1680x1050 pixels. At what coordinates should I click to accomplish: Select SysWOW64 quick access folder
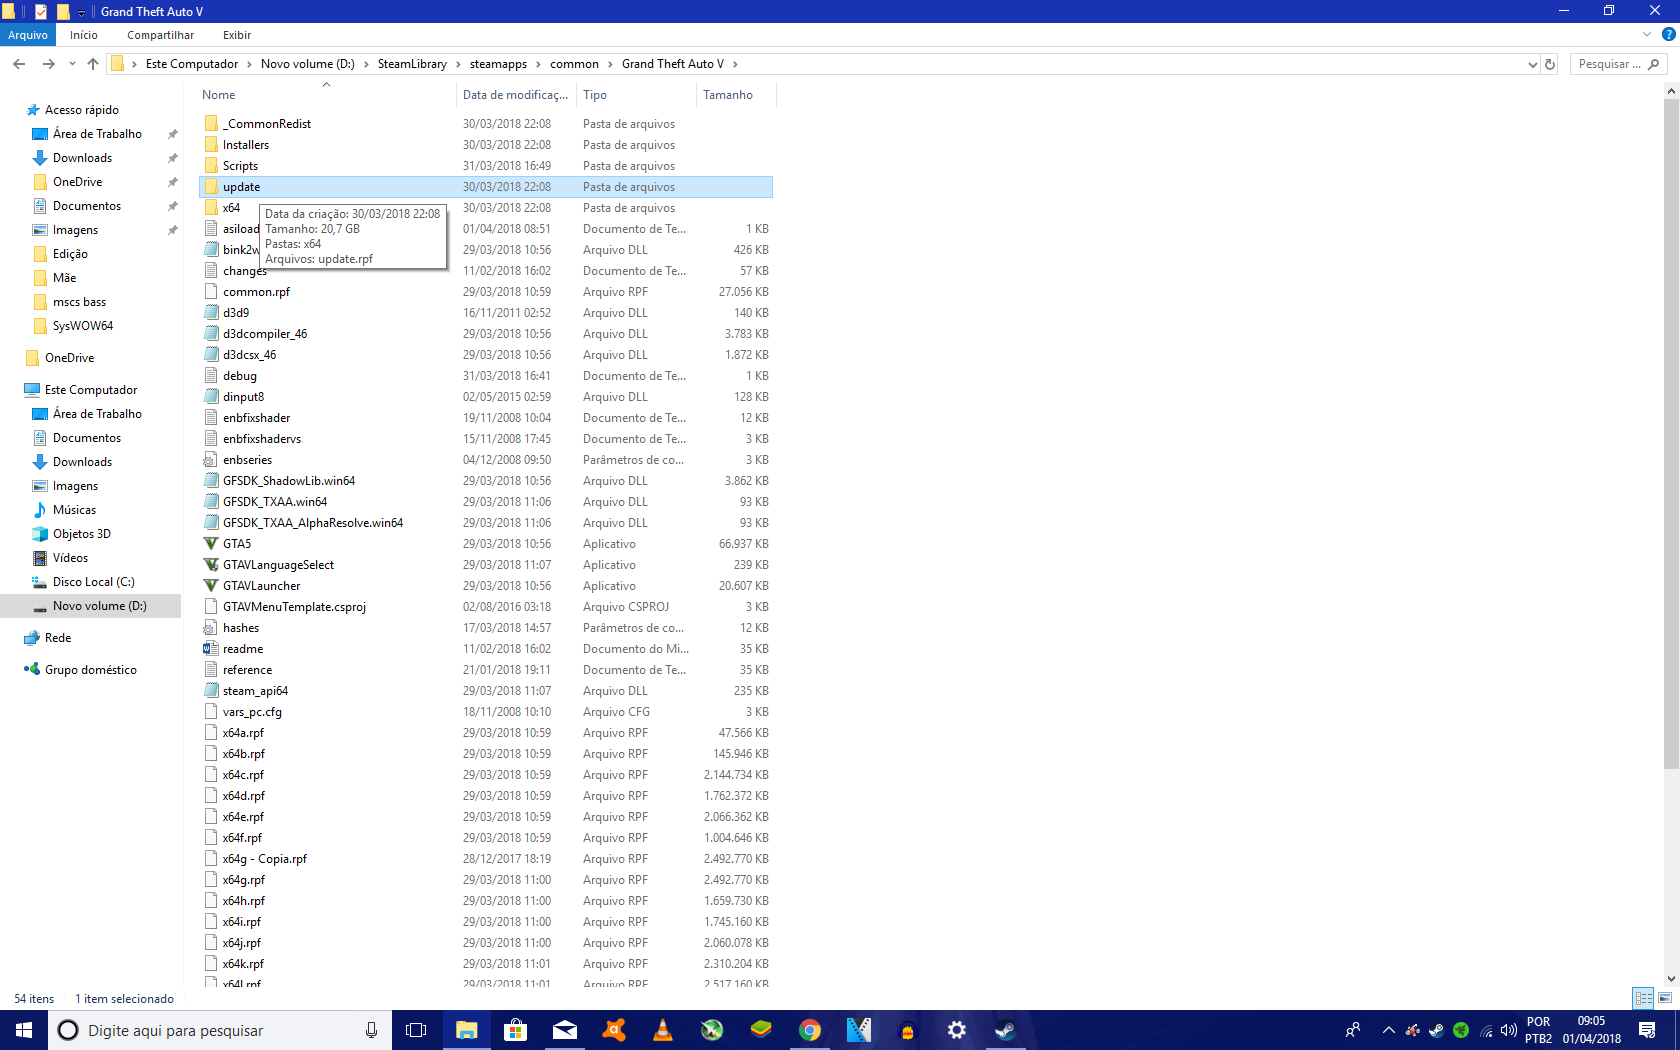point(82,326)
